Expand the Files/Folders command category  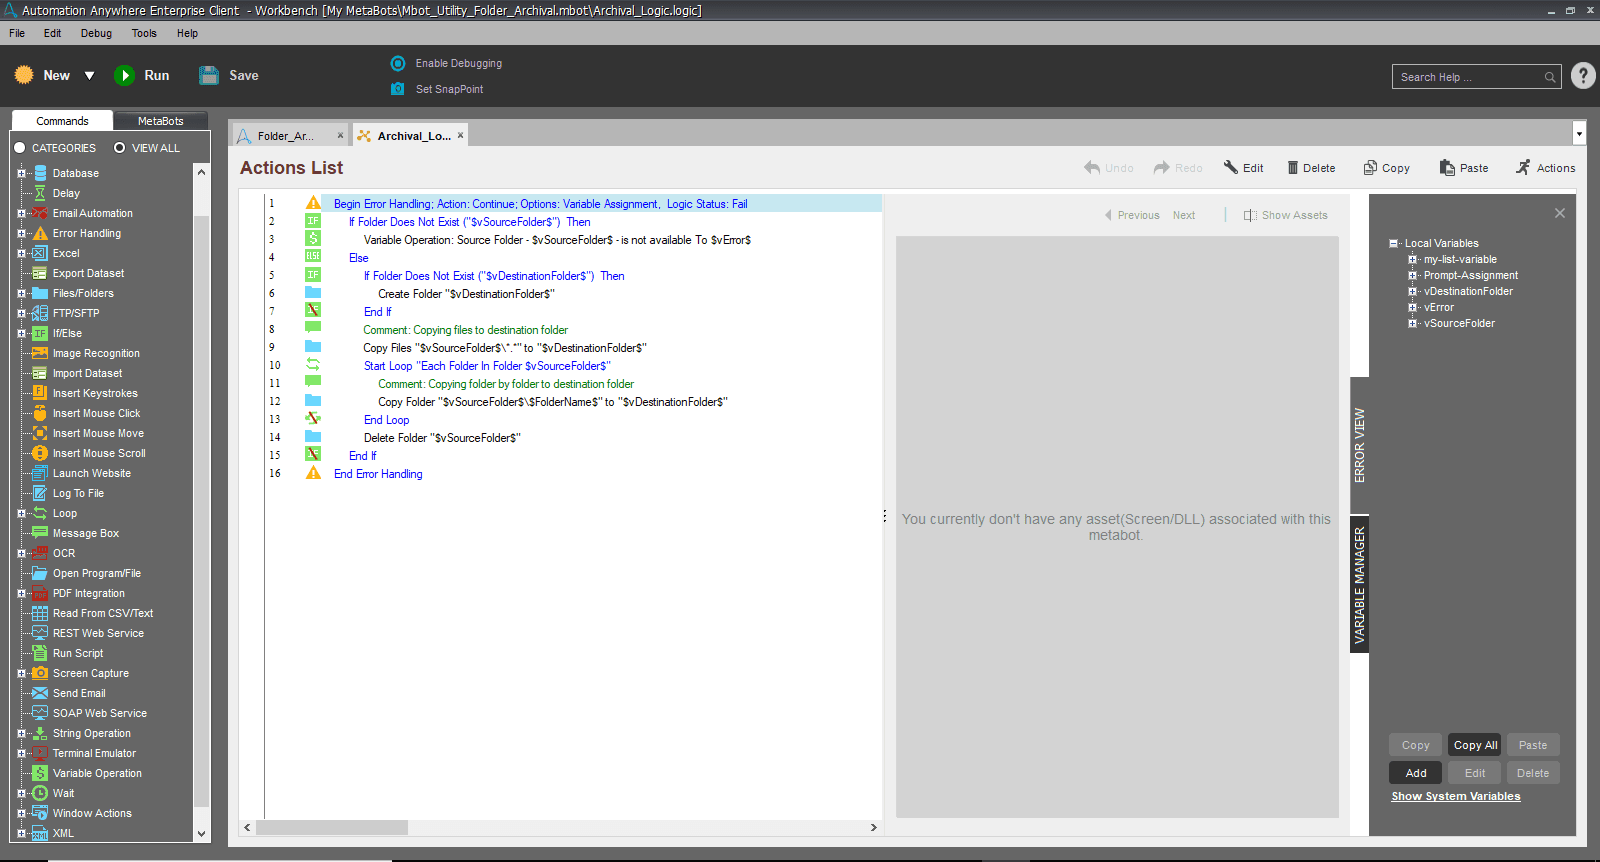[x=21, y=293]
